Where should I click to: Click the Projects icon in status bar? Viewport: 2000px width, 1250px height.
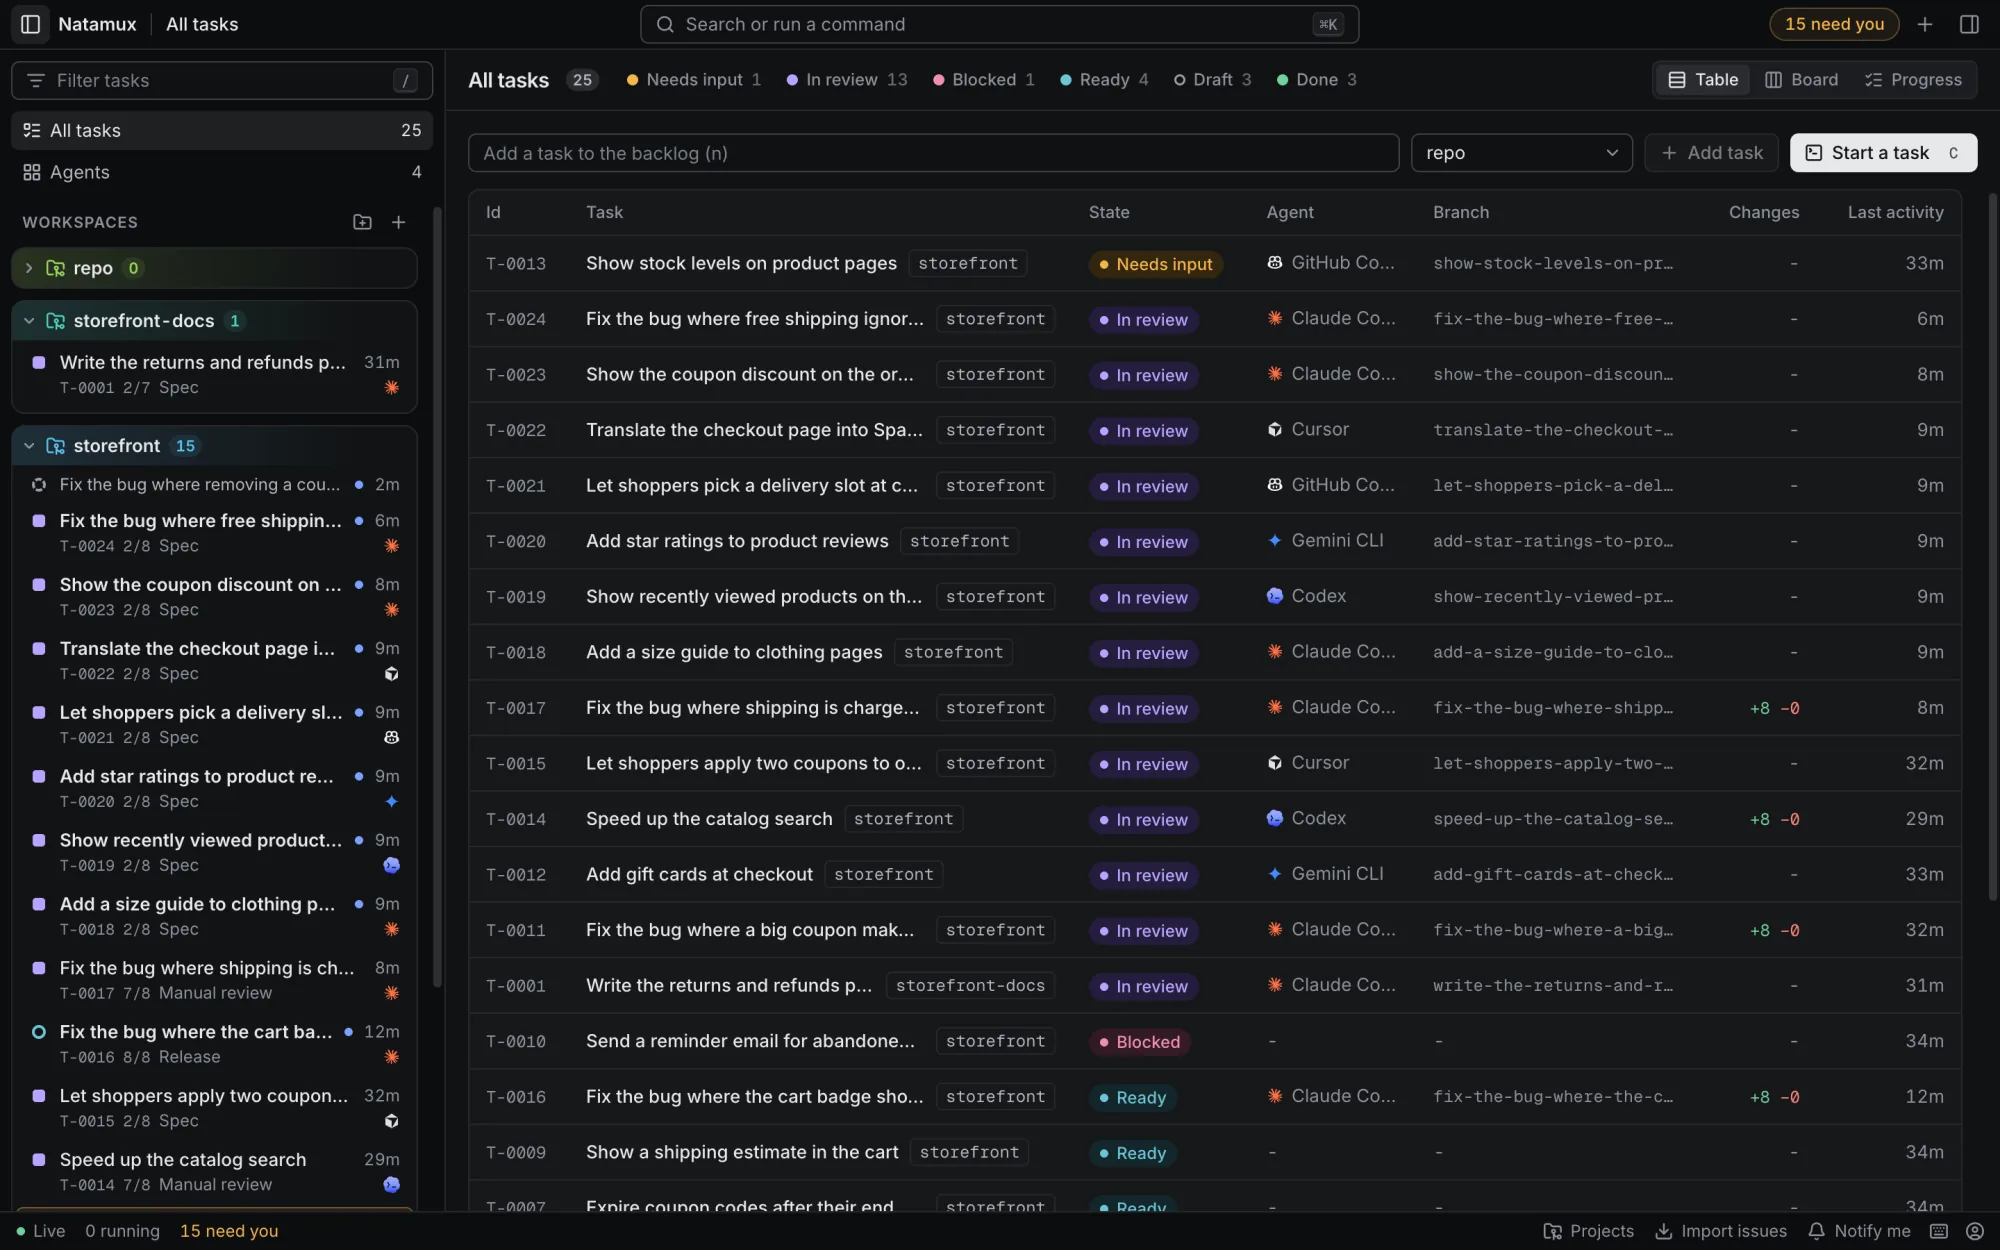1588,1231
